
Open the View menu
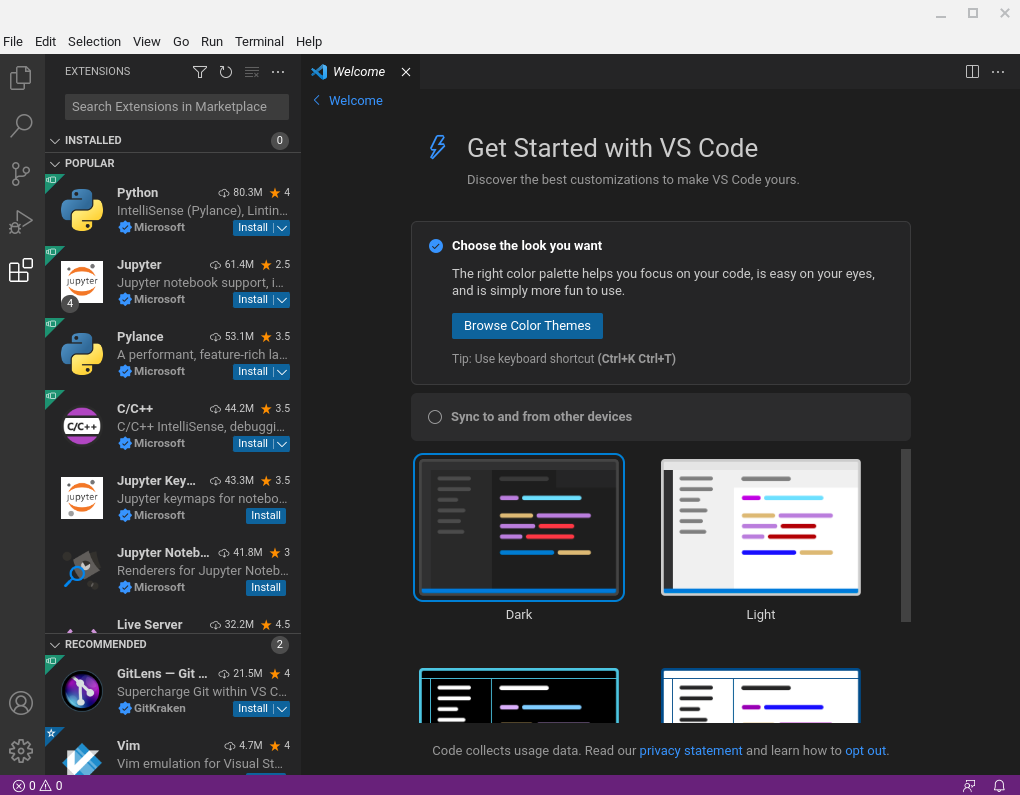pyautogui.click(x=146, y=42)
